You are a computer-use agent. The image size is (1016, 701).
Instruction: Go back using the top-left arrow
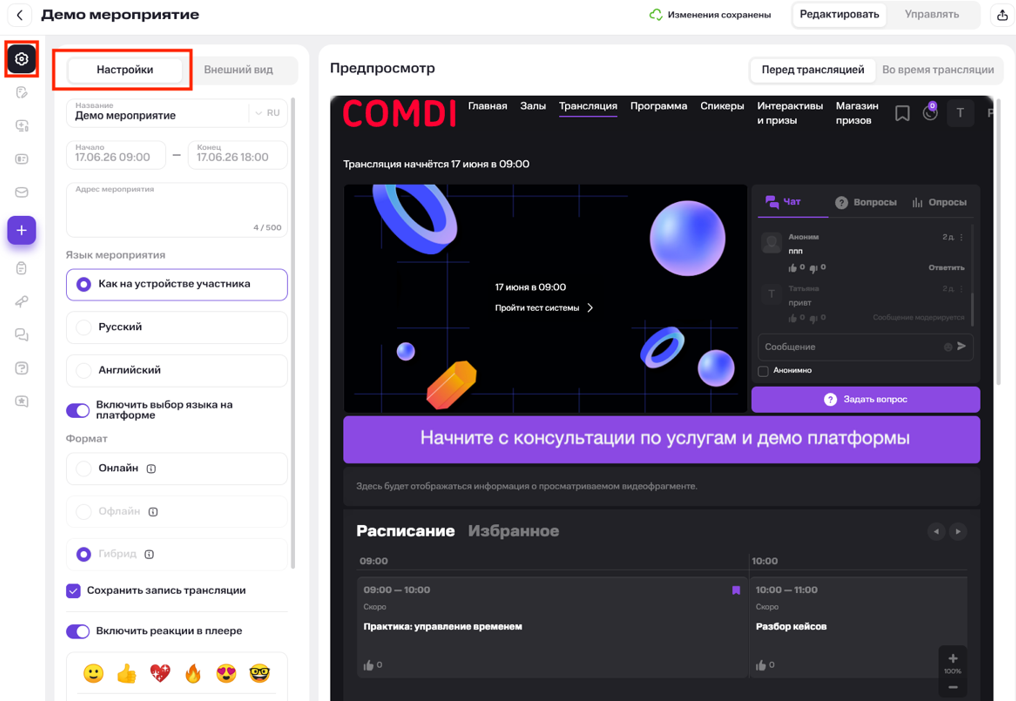19,15
